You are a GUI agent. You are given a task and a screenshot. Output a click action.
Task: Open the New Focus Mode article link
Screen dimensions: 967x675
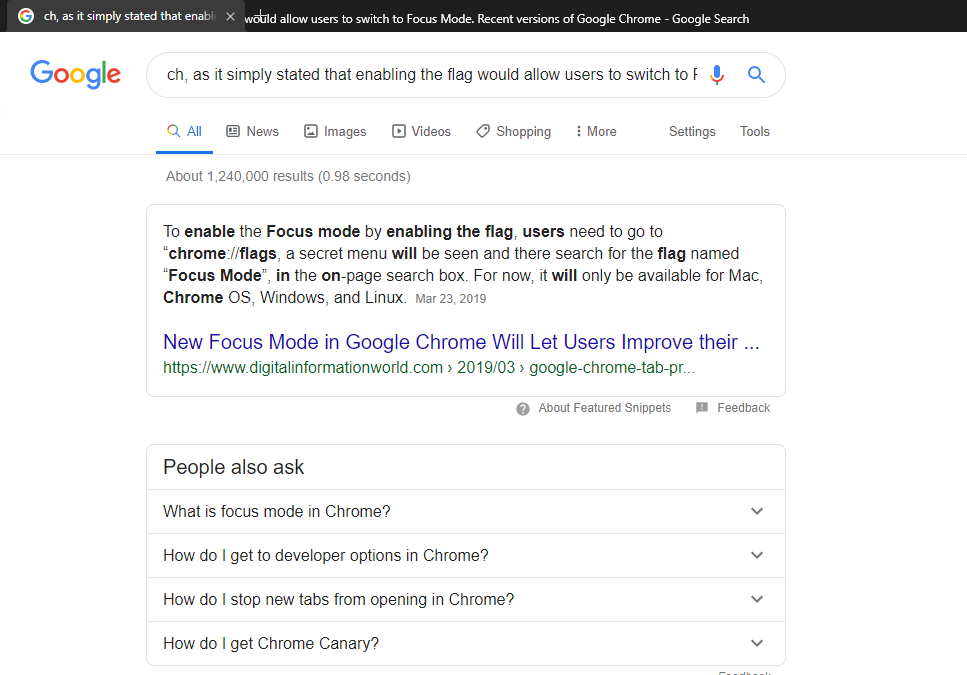coord(460,342)
